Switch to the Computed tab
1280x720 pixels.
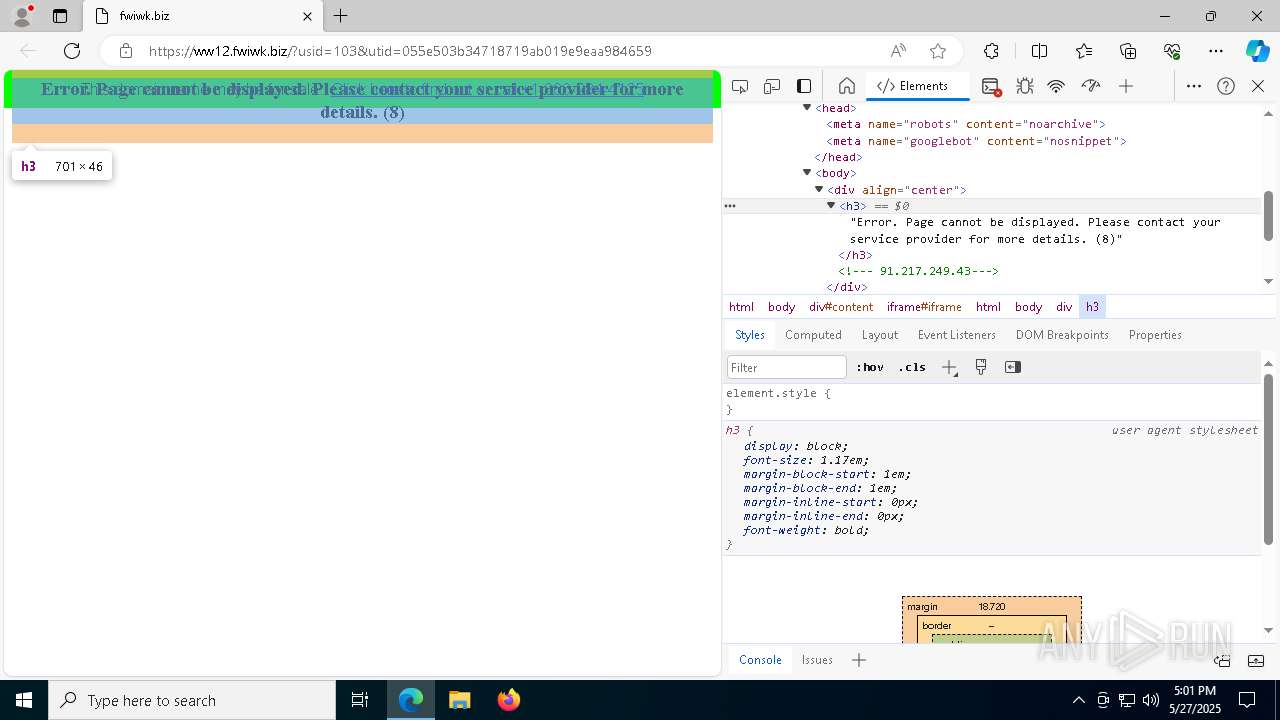[813, 335]
